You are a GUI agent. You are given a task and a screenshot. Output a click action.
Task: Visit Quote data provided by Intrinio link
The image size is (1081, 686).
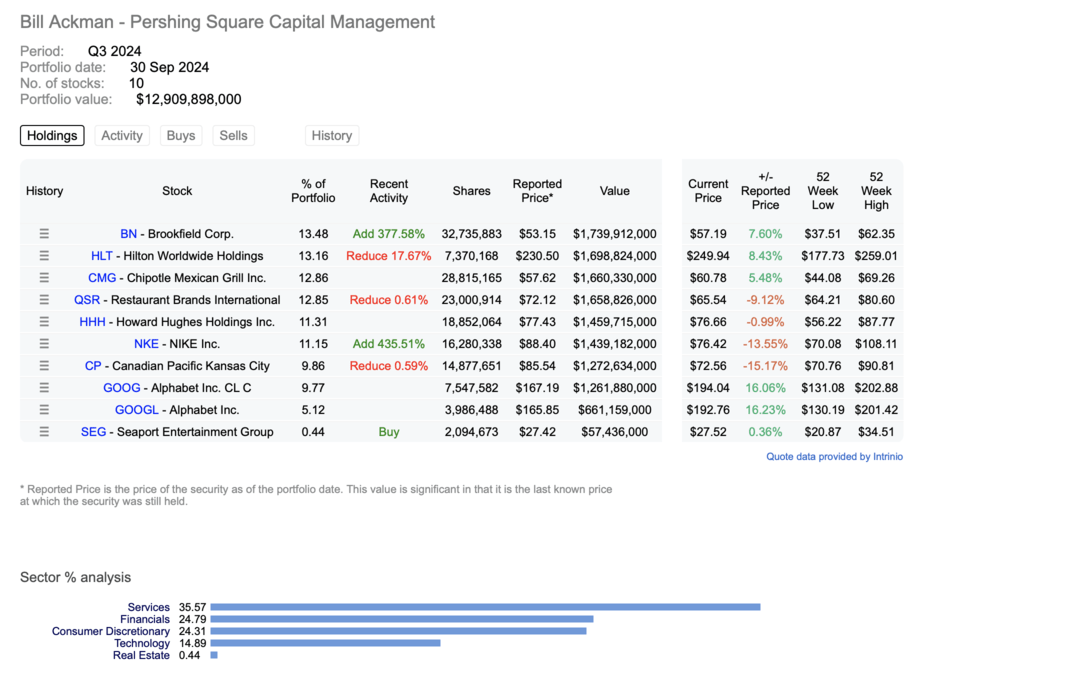tap(834, 456)
